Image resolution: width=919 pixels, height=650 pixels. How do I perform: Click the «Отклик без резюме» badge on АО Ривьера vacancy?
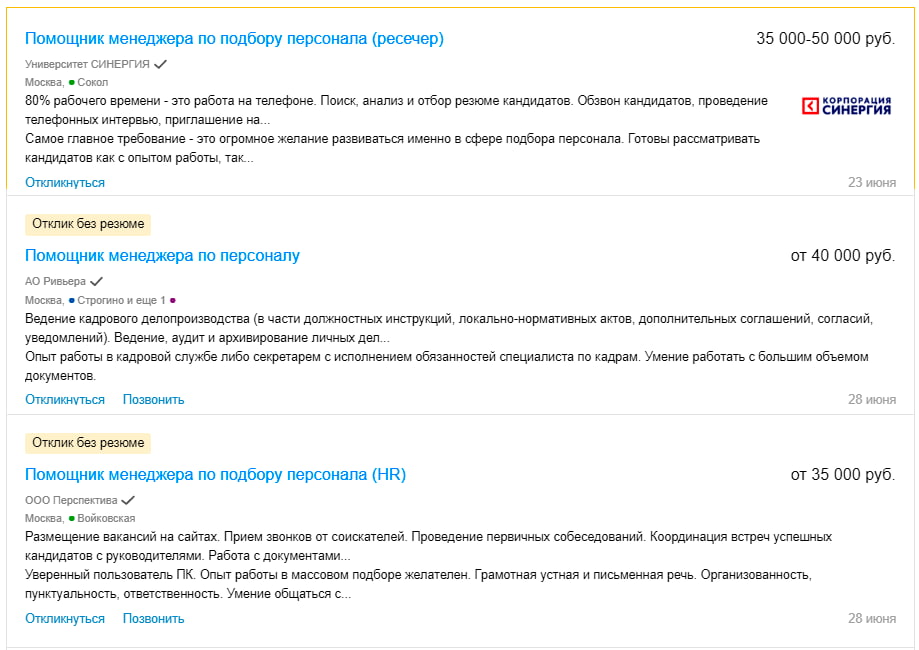(x=87, y=224)
